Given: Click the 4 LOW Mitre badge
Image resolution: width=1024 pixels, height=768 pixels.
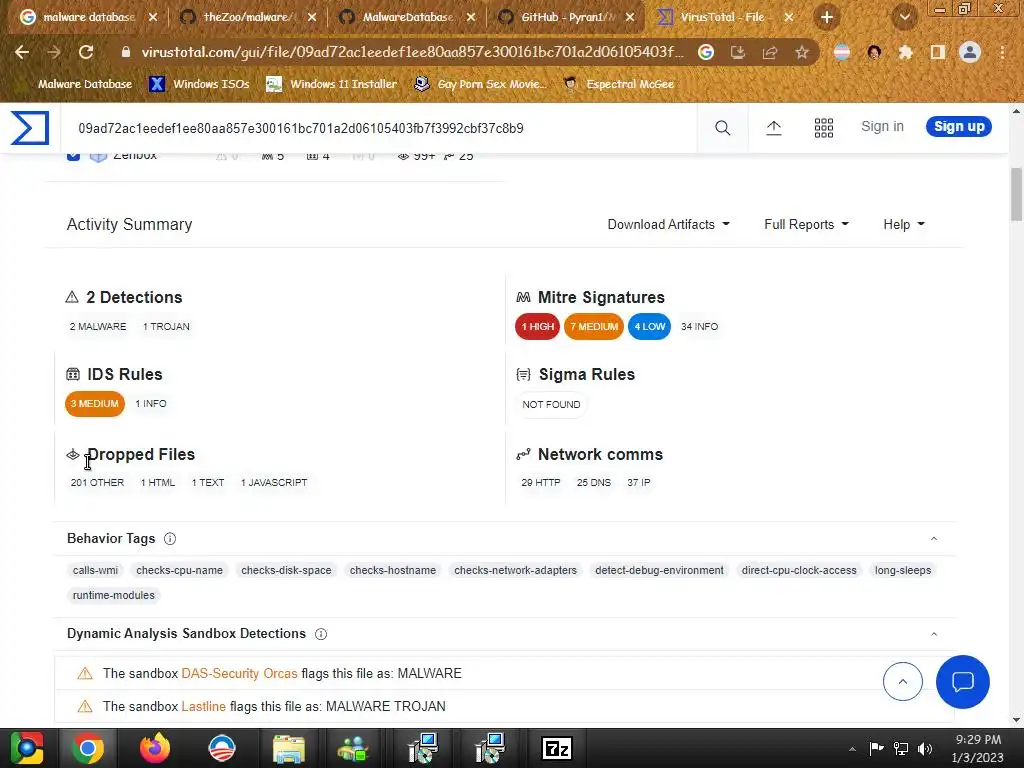Looking at the screenshot, I should (x=649, y=327).
